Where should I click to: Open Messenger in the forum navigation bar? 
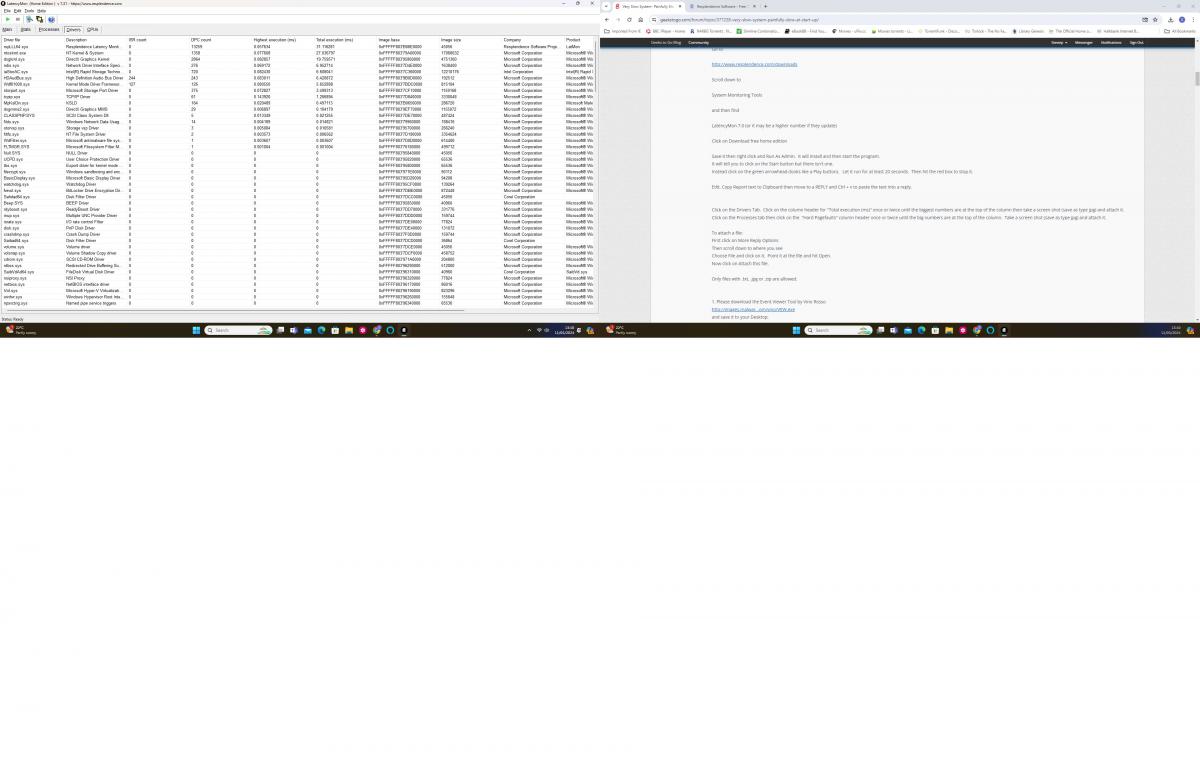[x=1083, y=43]
